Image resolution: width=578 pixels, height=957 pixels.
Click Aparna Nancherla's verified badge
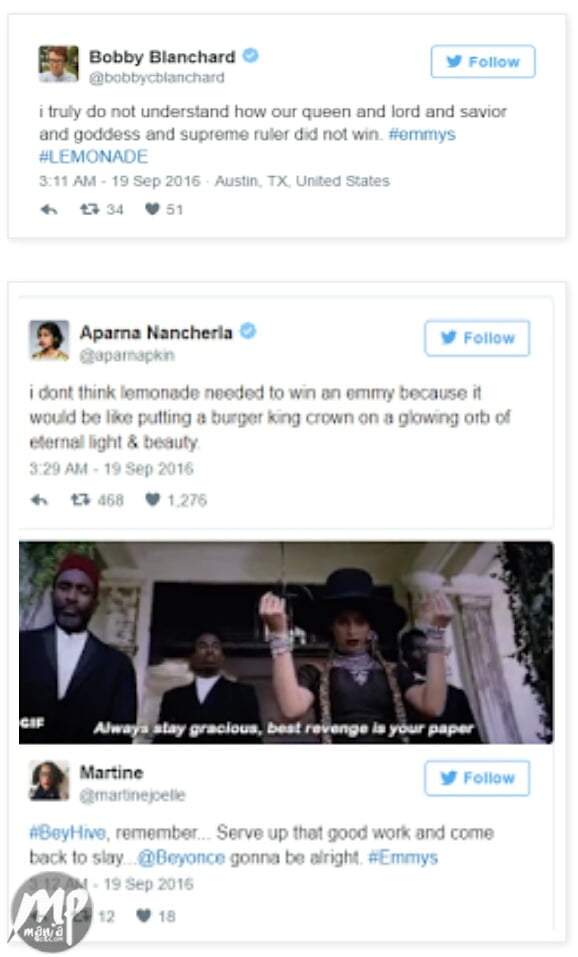[247, 331]
